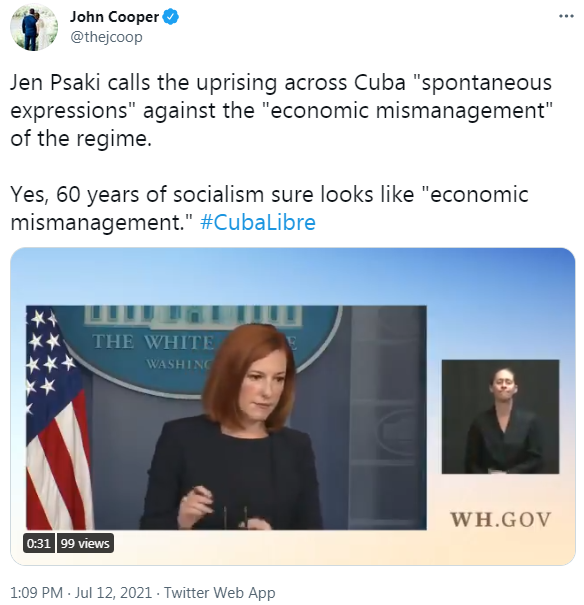Click the Jul 12, 2021 date
Screen dimensions: 584x605
[x=113, y=592]
